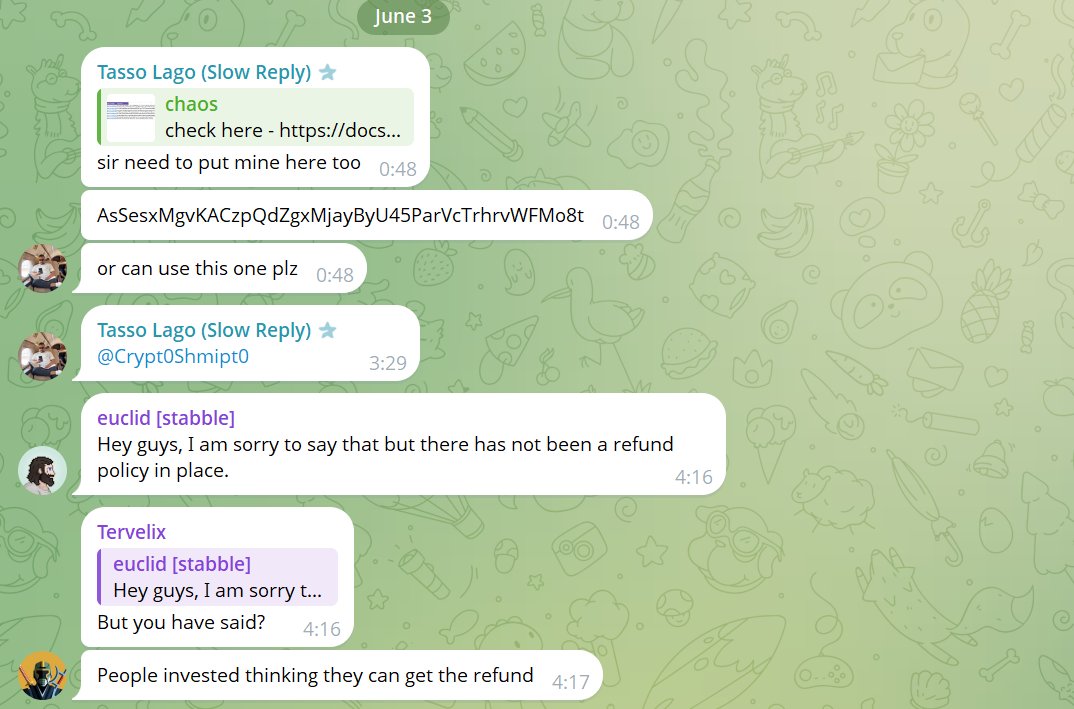Viewport: 1074px width, 709px height.
Task: Click the 'June 3' date badge
Action: coord(403,16)
